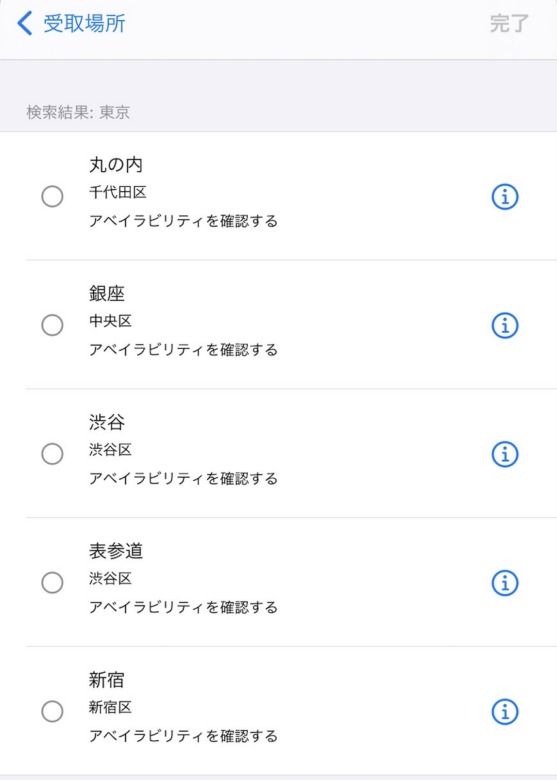This screenshot has height=780, width=557.
Task: Open info for 丸の内 store
Action: pos(505,196)
